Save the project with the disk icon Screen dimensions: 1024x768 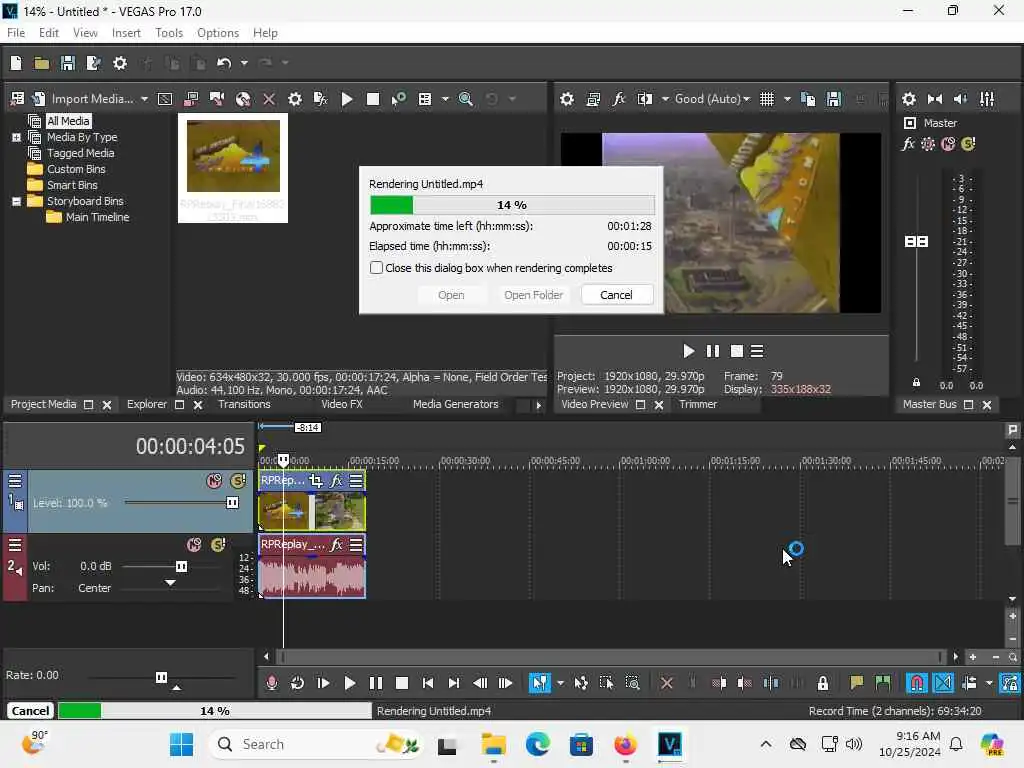tap(67, 63)
